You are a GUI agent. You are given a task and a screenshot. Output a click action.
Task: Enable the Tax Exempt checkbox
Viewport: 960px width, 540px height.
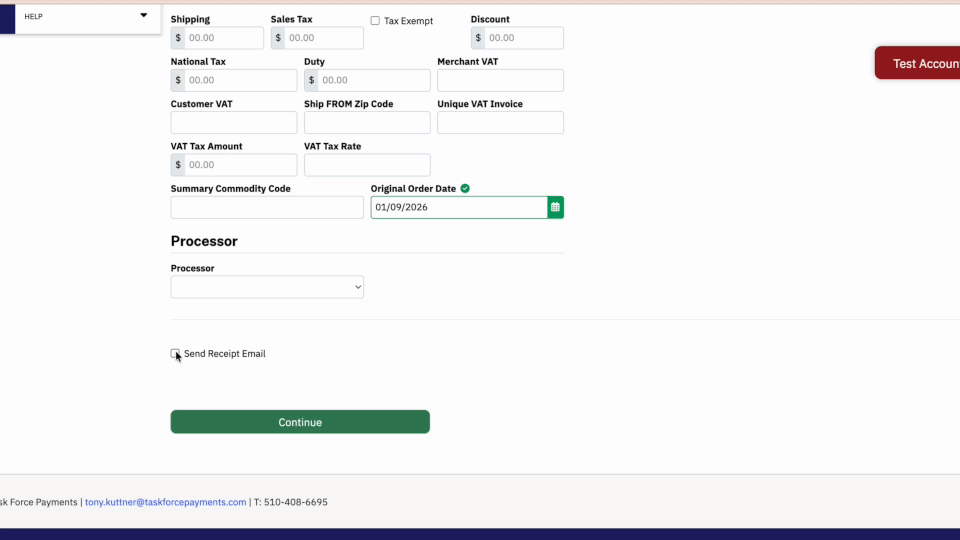pos(375,21)
